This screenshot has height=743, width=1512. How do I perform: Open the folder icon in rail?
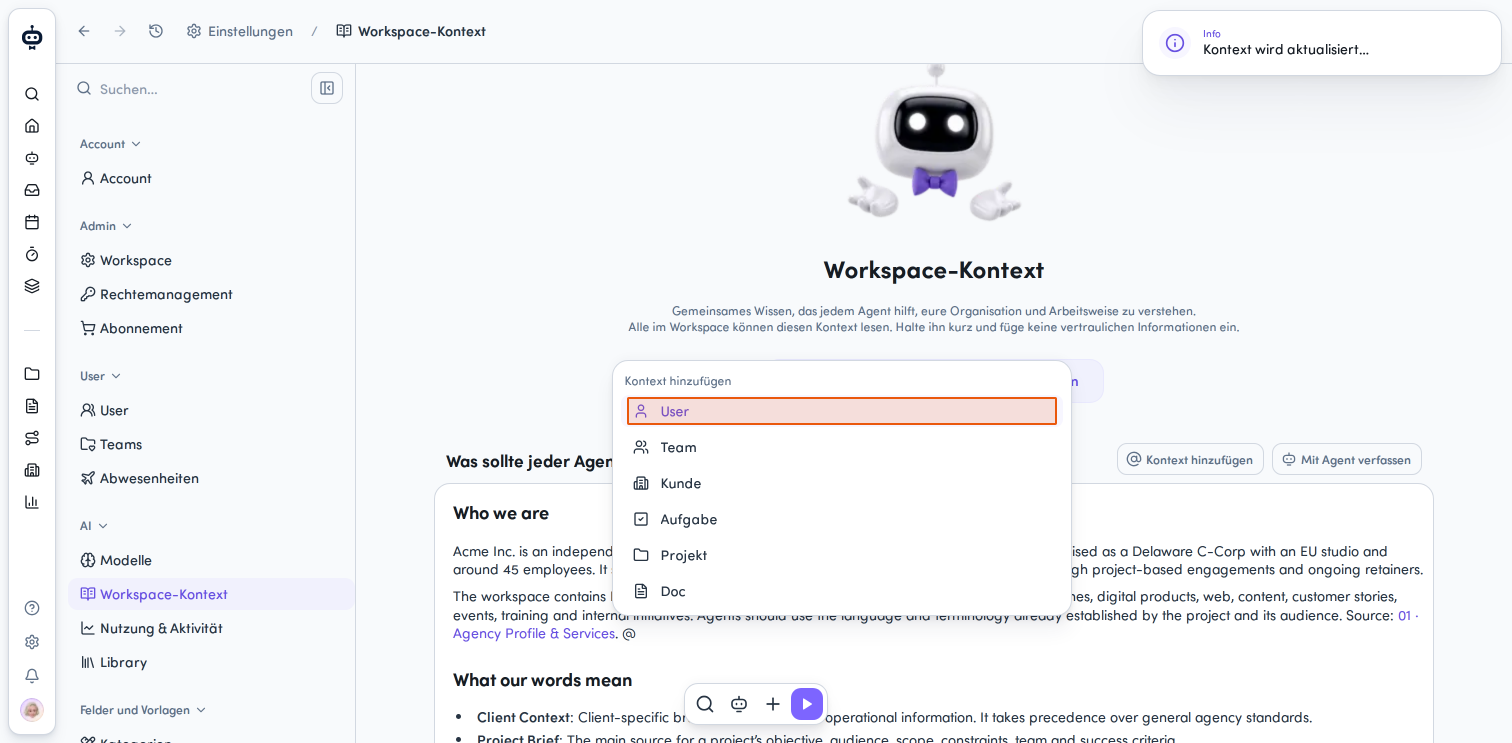coord(32,374)
